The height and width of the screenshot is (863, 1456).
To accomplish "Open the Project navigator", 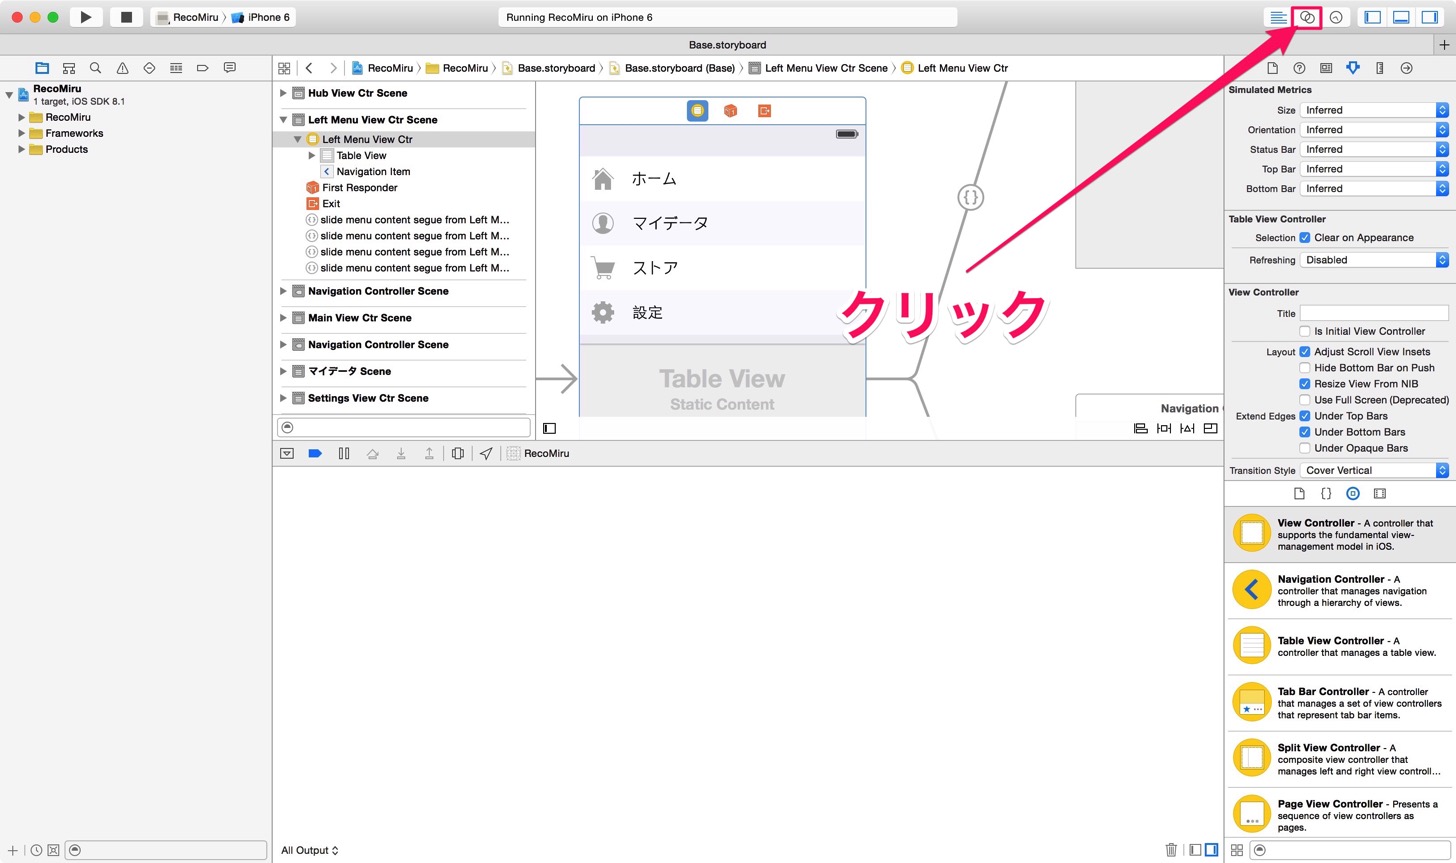I will [x=42, y=68].
